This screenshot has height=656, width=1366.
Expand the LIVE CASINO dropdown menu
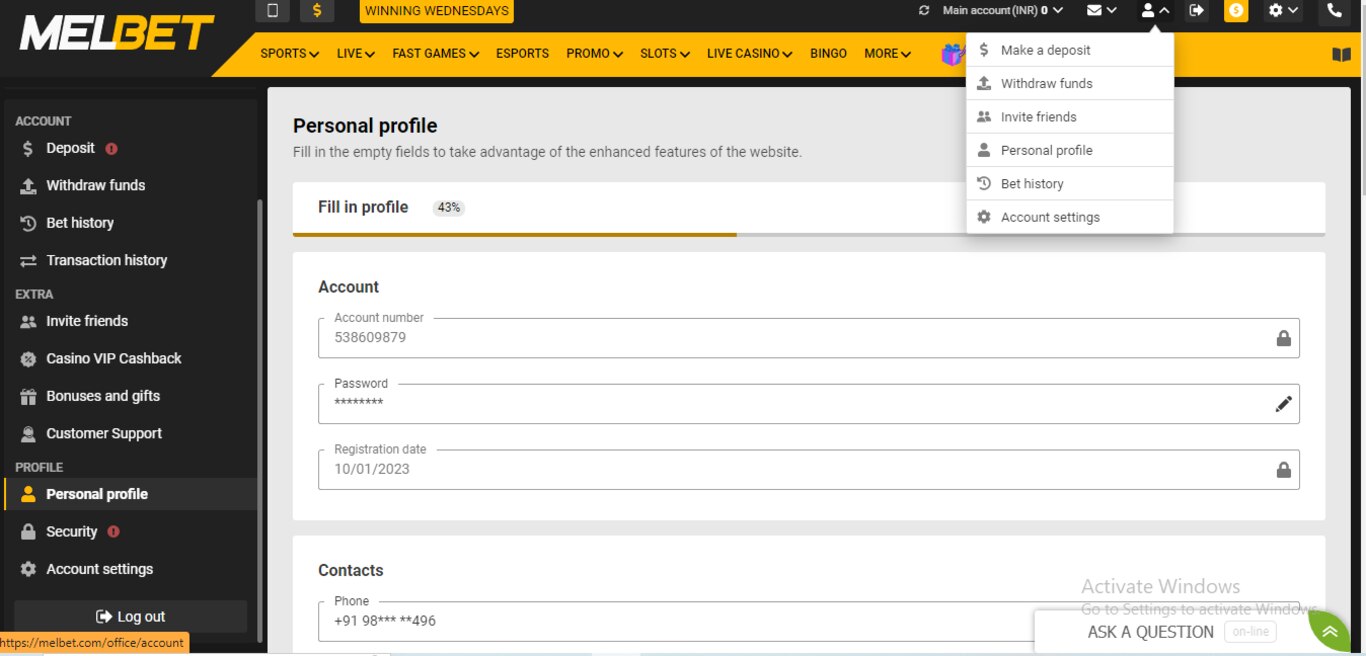(x=749, y=54)
